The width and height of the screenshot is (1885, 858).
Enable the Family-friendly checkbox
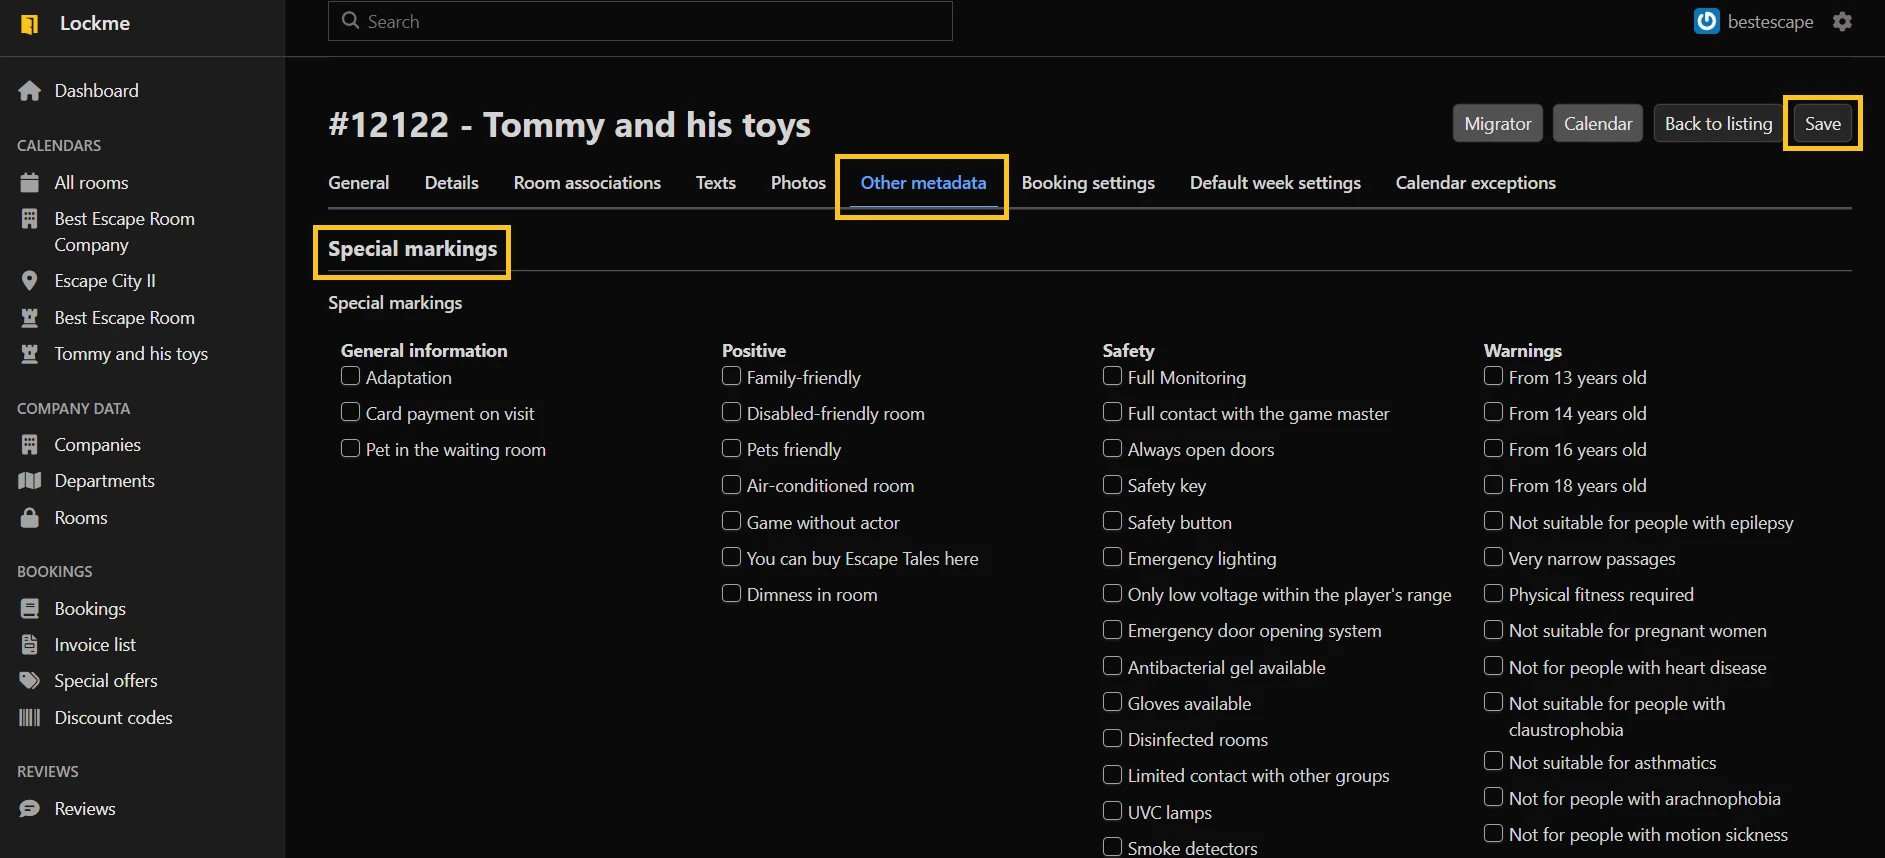pos(731,376)
